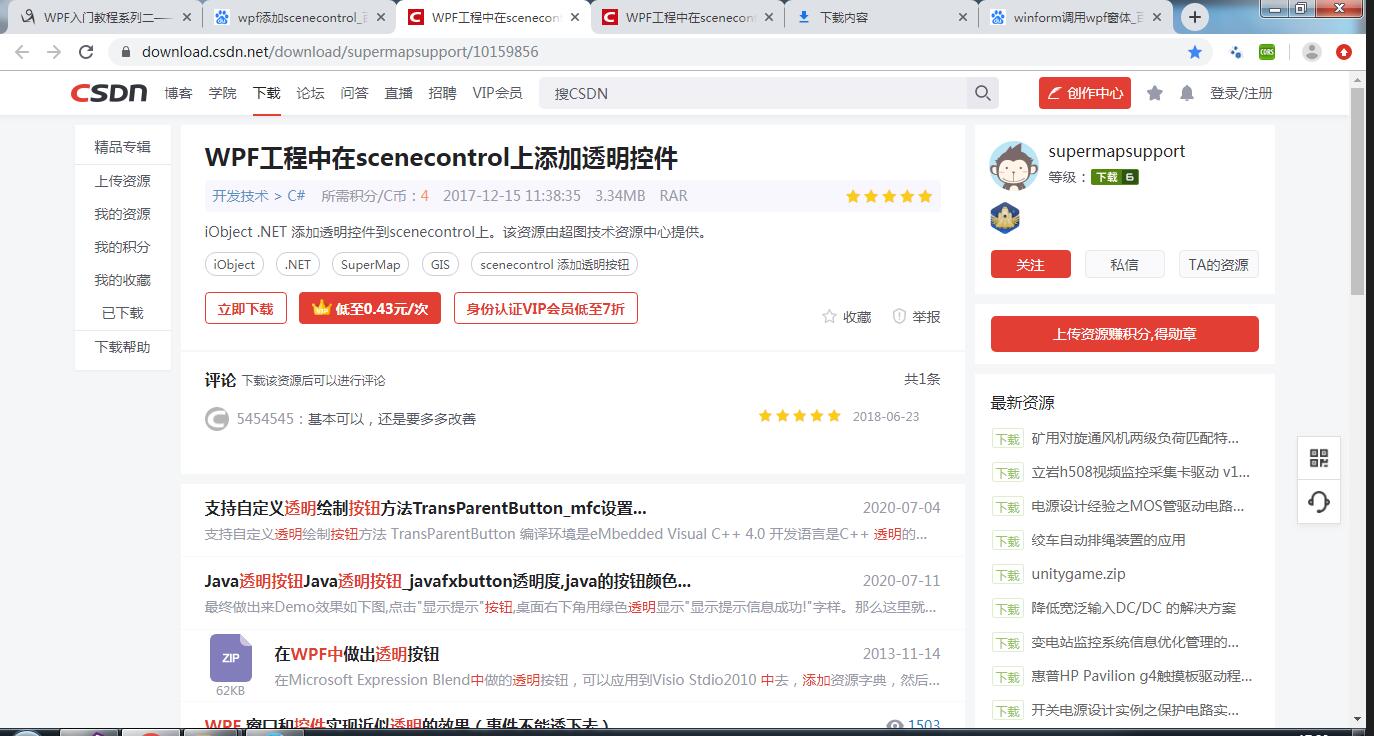This screenshot has width=1374, height=736.
Task: Click the QR code side icon
Action: [1319, 459]
